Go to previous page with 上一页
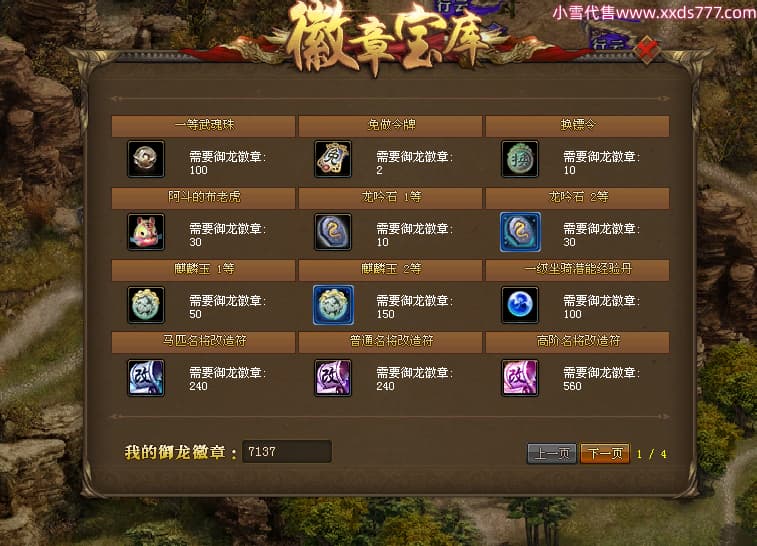Viewport: 757px width, 546px height. [552, 454]
